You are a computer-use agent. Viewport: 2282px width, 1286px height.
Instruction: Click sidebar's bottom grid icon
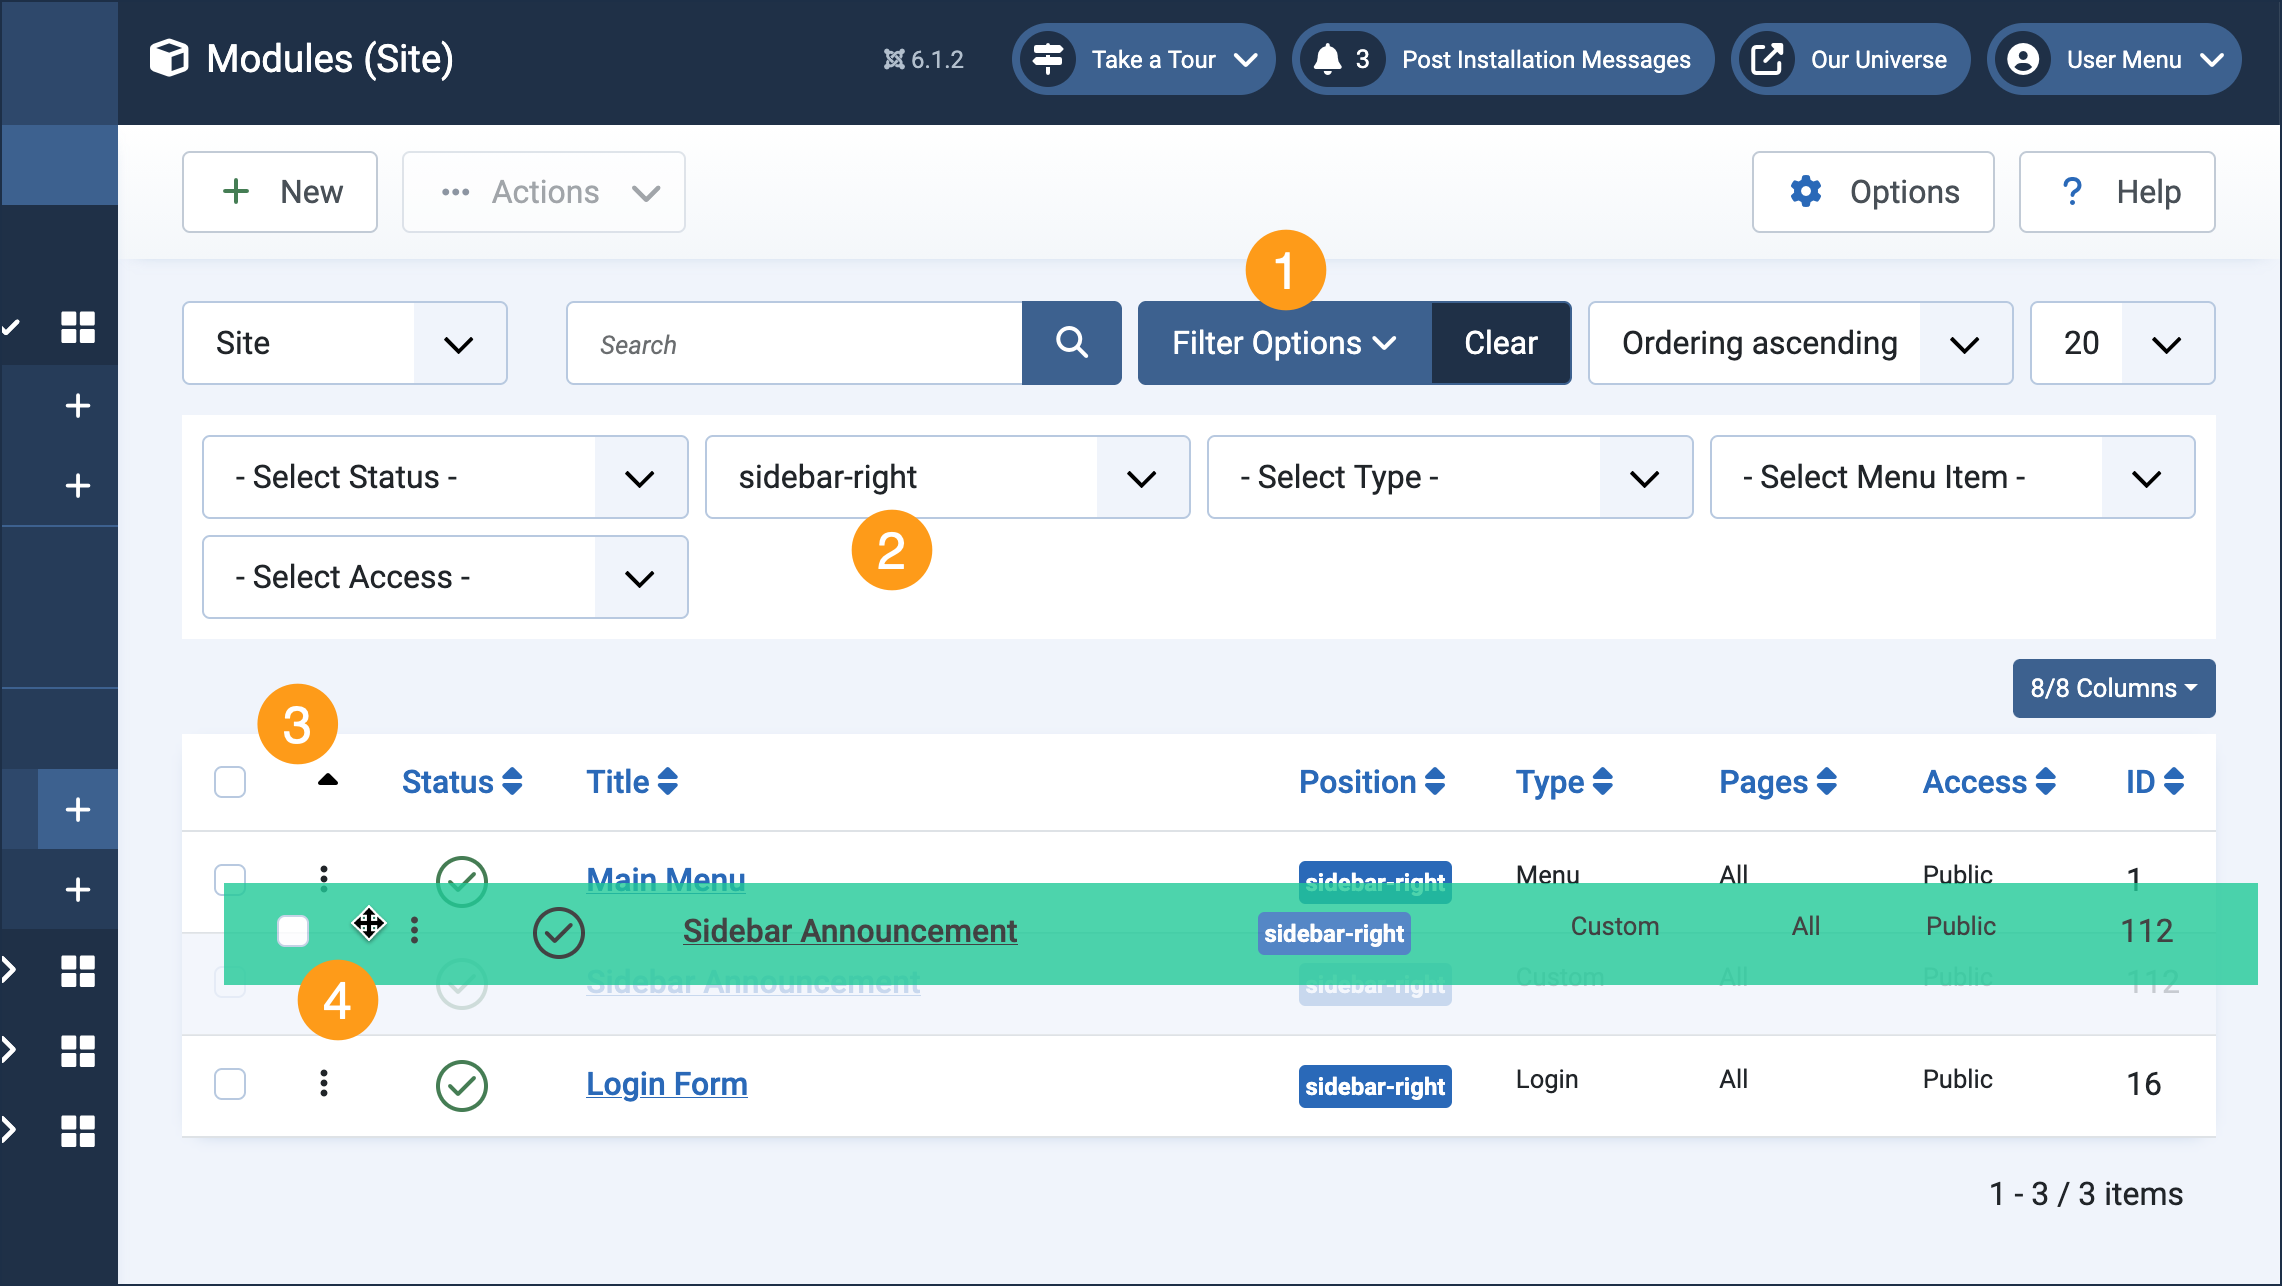point(78,1131)
